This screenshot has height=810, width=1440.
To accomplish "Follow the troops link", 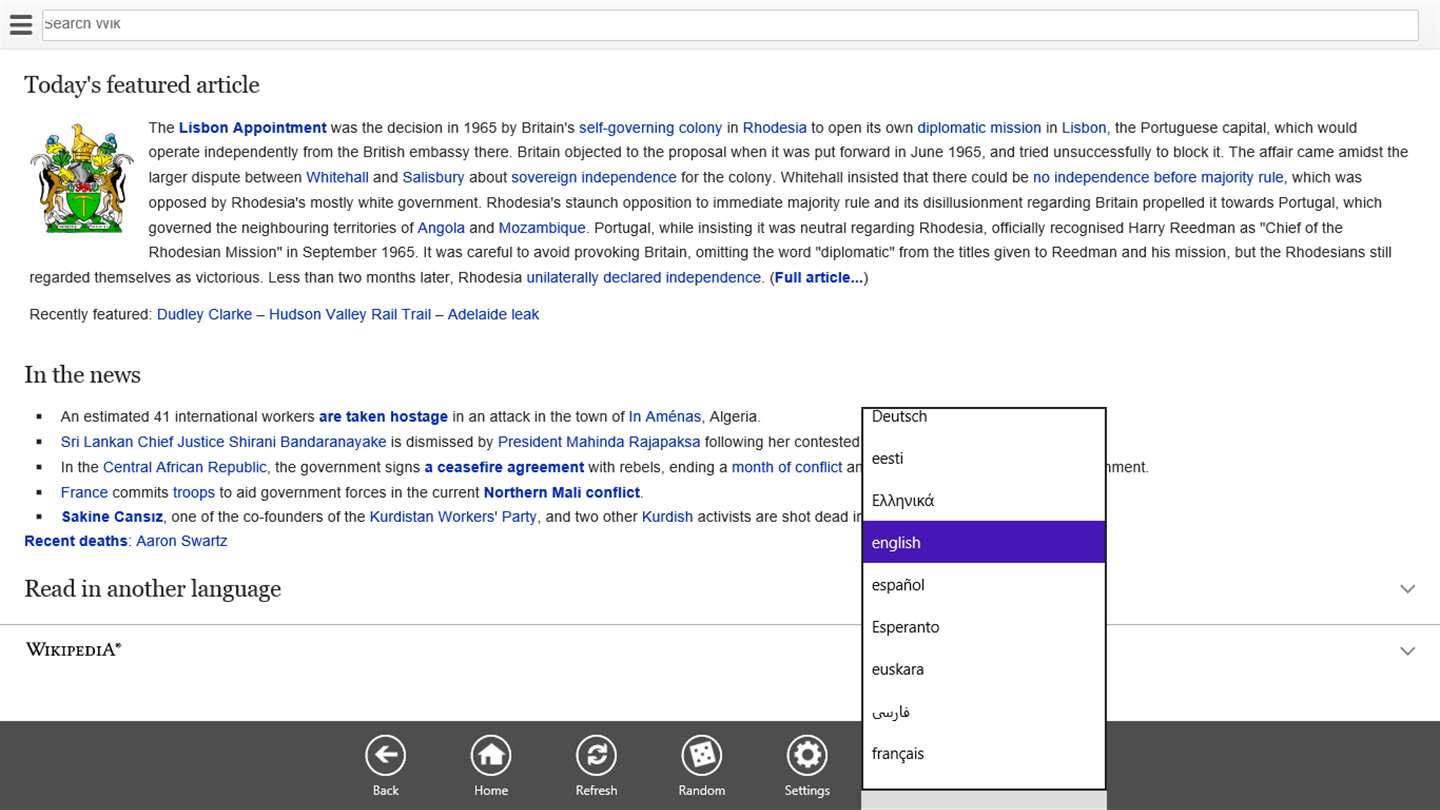I will pos(194,492).
